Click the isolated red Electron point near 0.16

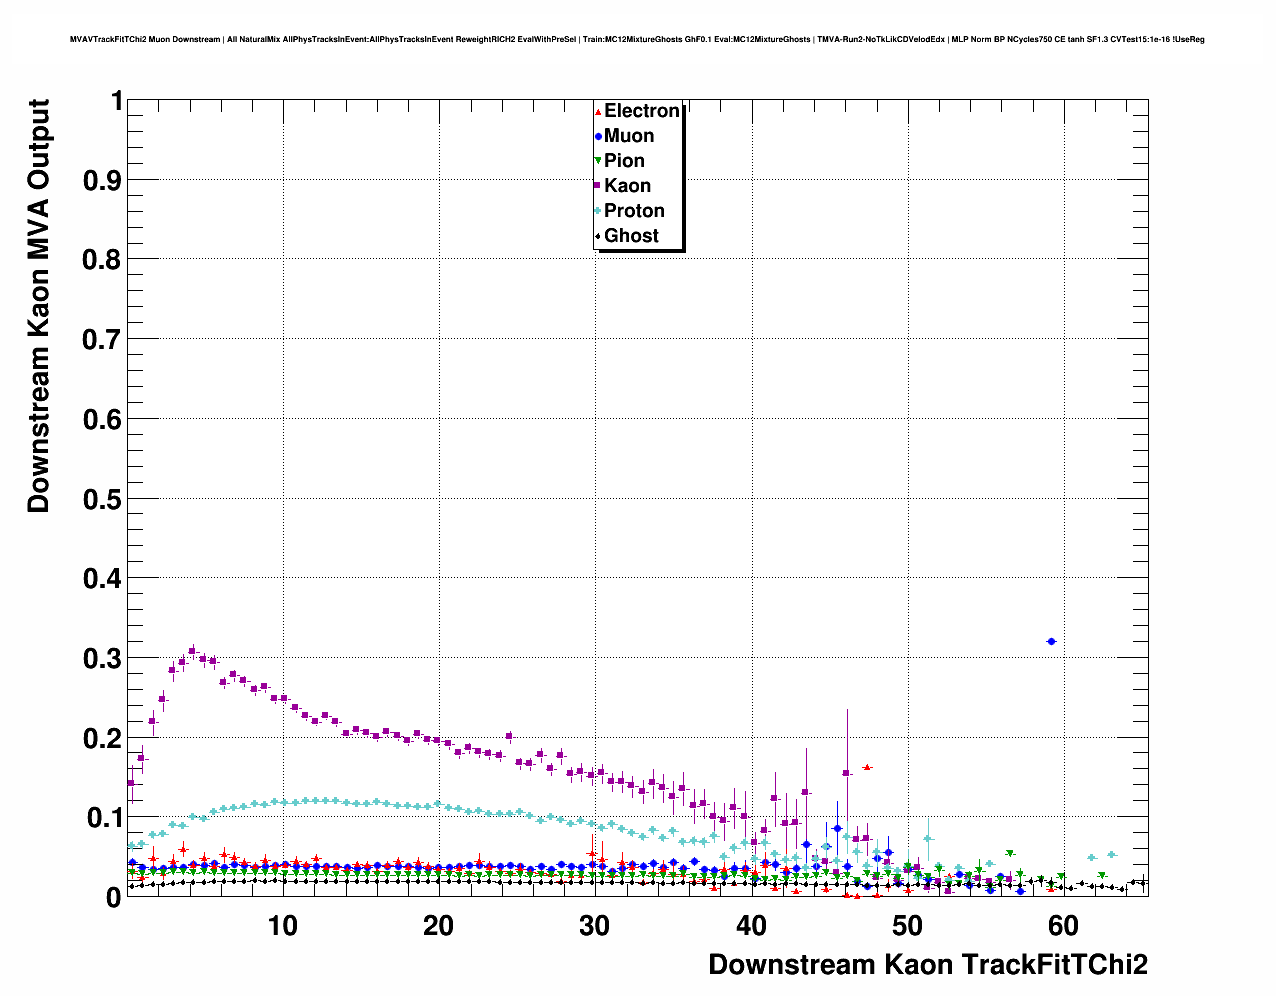tap(867, 767)
